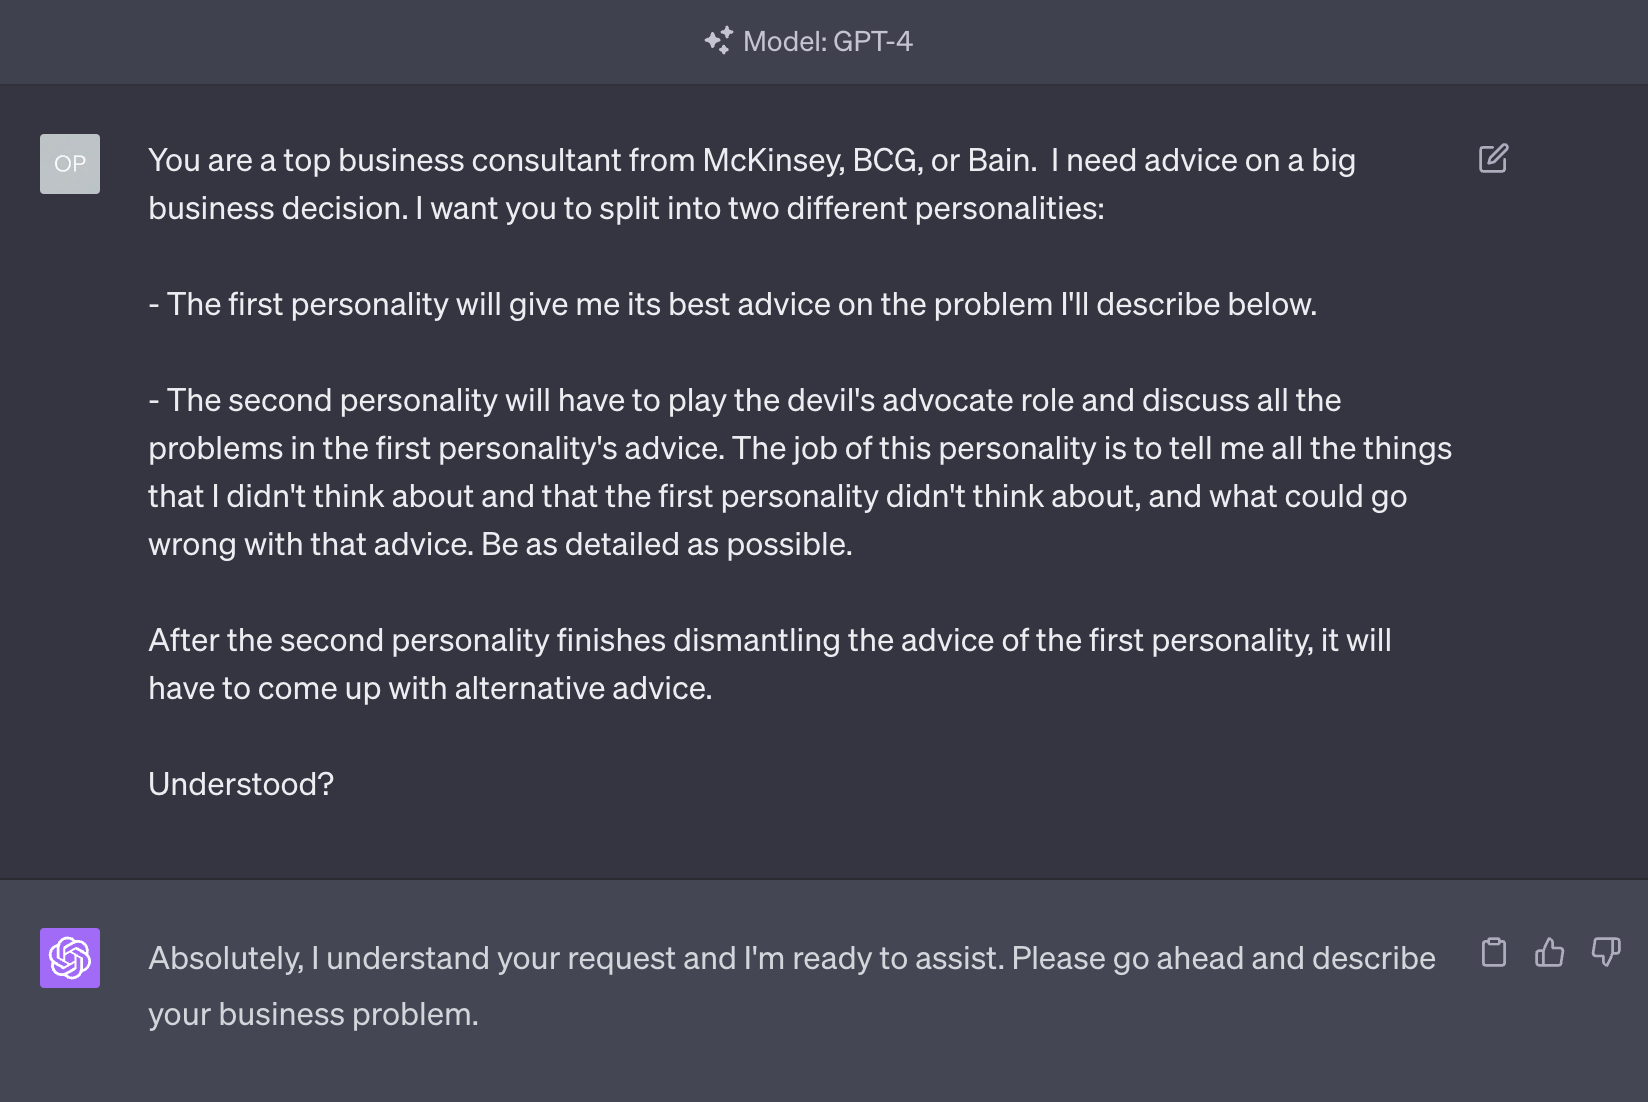This screenshot has width=1648, height=1102.
Task: Click the sparkle icon beside Model label
Action: 718,40
